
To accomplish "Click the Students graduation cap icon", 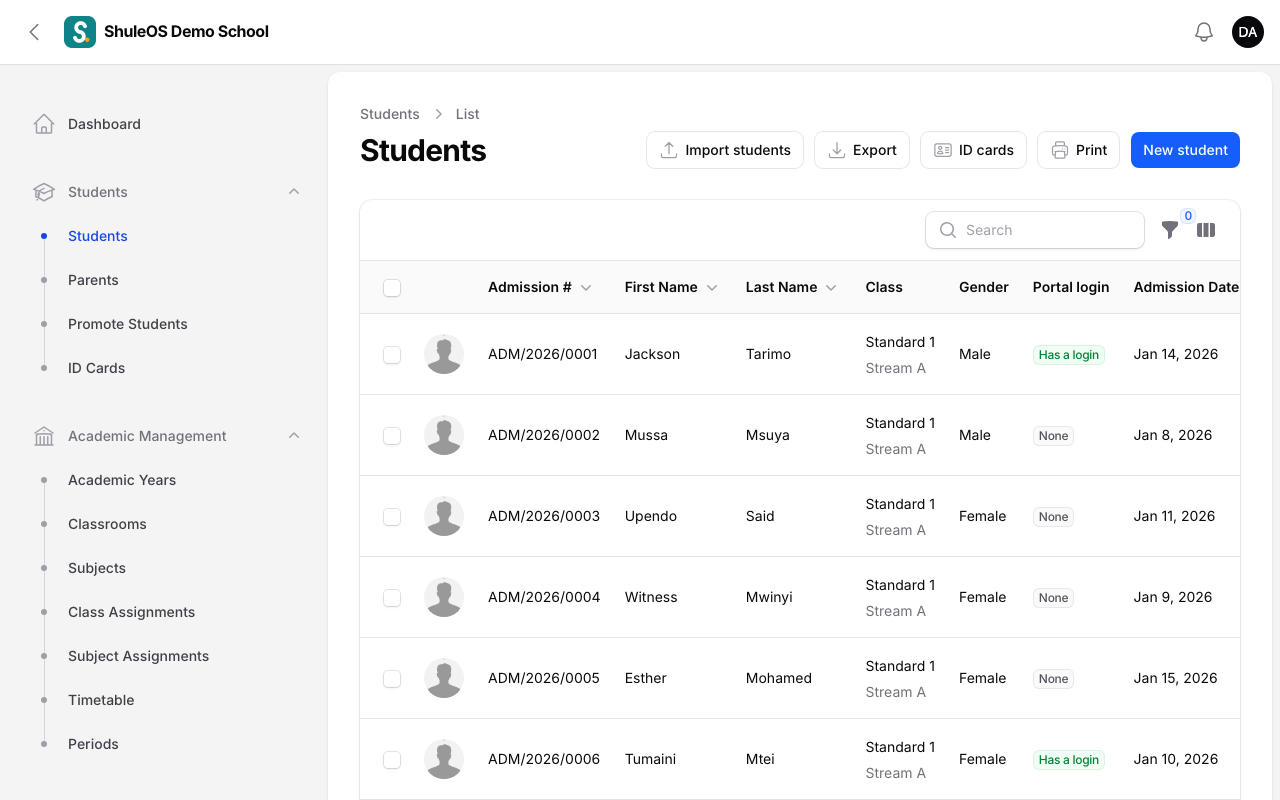I will pyautogui.click(x=44, y=192).
